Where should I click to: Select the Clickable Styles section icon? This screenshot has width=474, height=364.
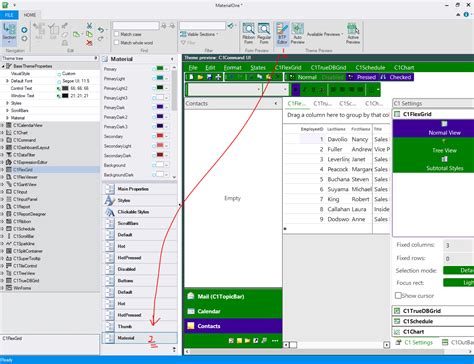click(x=110, y=212)
